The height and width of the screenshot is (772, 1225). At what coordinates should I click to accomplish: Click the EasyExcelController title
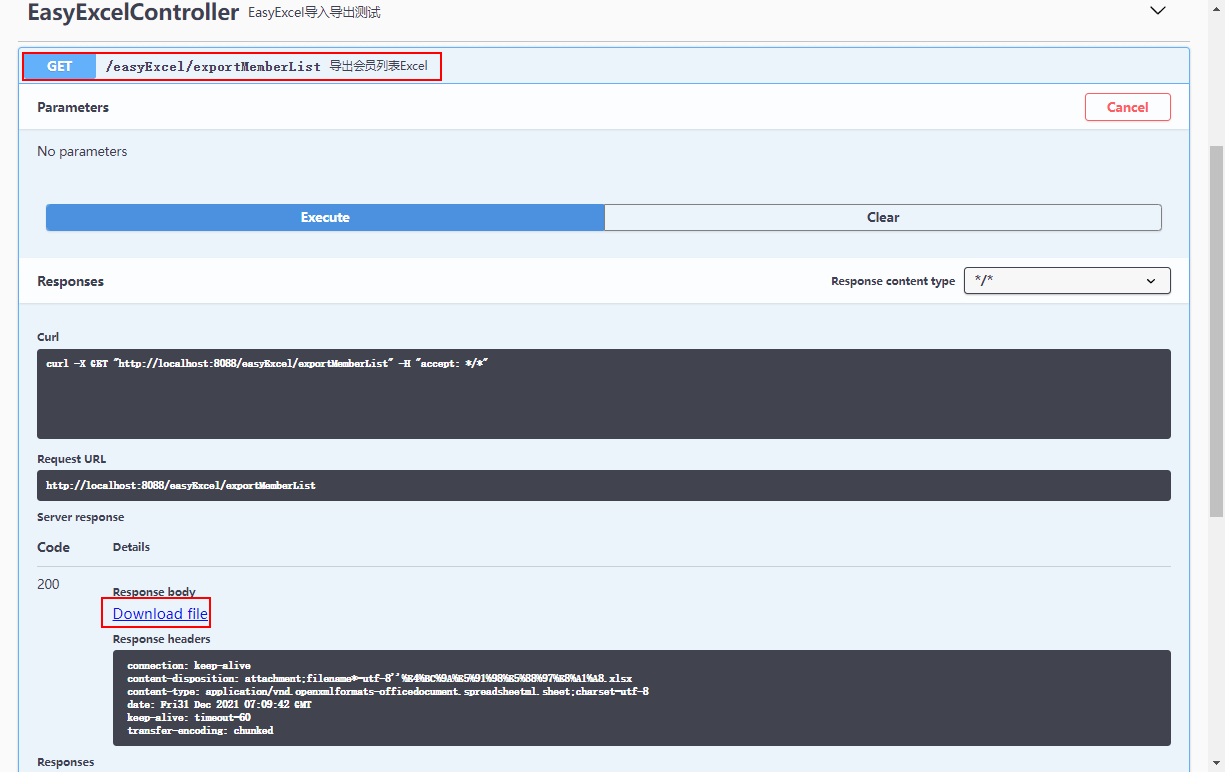134,13
